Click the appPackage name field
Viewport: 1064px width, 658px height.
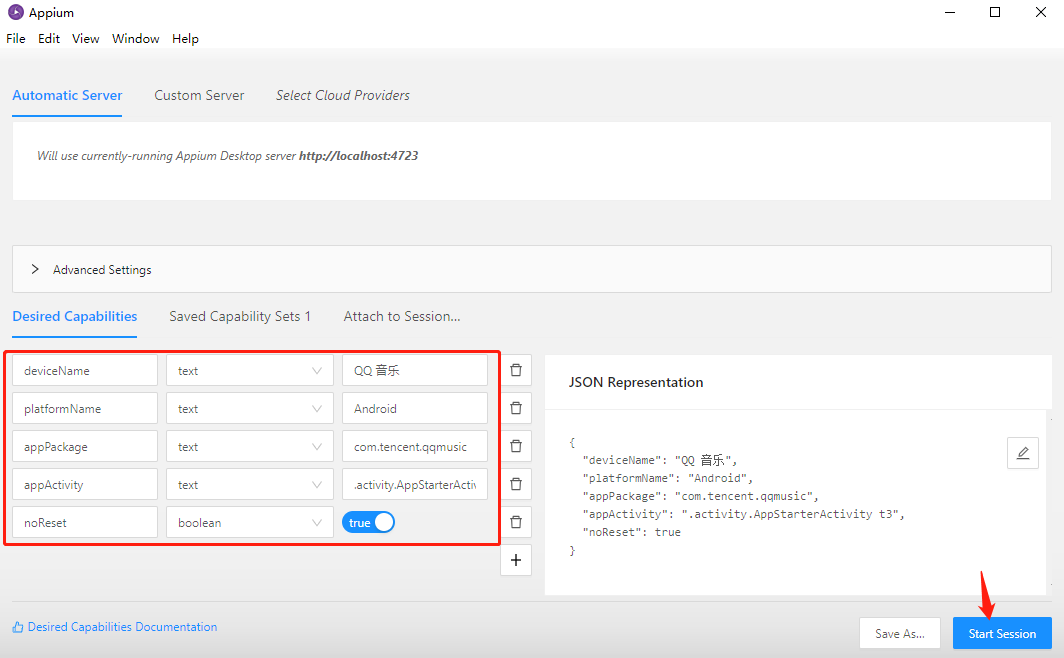(85, 446)
